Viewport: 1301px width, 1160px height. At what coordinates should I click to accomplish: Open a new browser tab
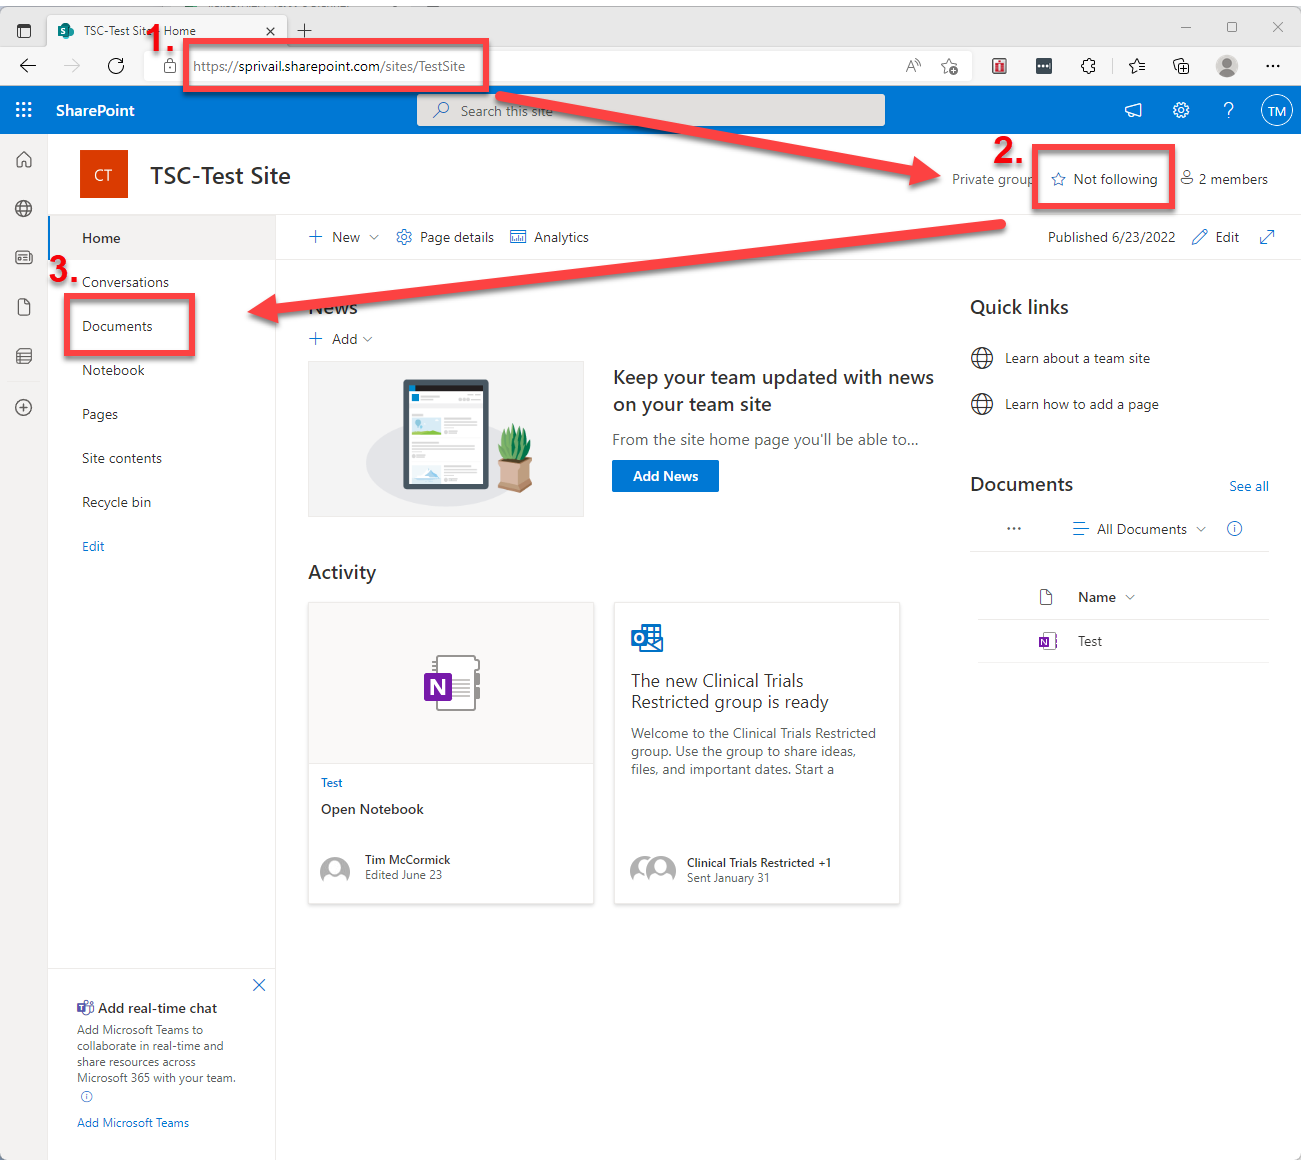click(x=305, y=30)
